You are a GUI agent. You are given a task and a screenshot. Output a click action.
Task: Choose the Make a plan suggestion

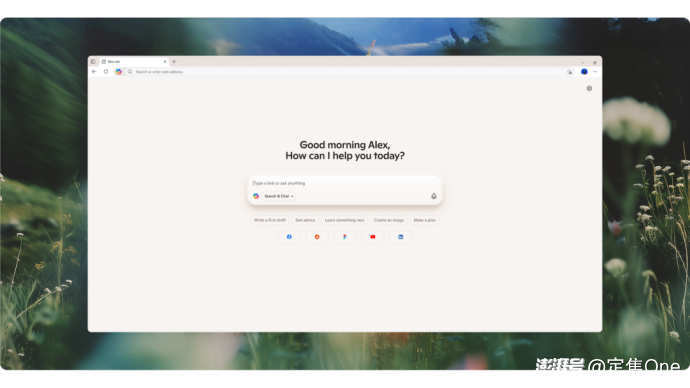[425, 220]
